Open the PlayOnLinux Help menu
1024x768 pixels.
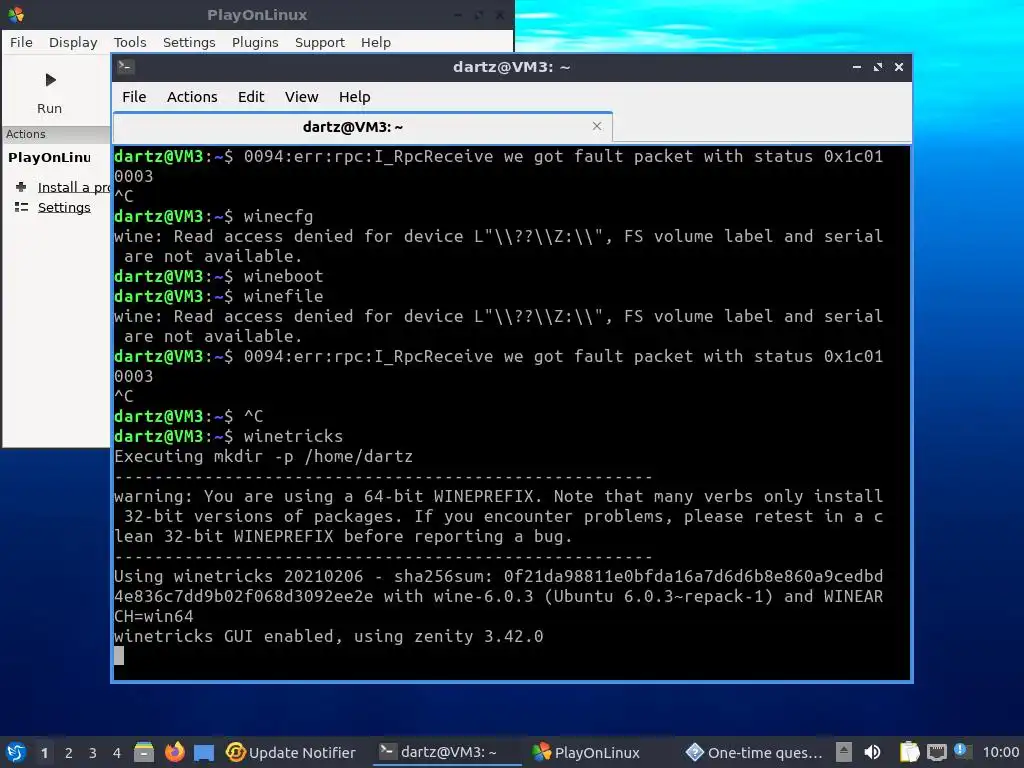(376, 42)
